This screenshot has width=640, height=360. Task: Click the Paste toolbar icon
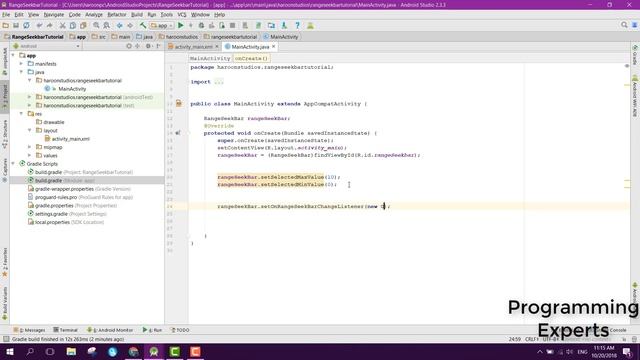pos(83,25)
